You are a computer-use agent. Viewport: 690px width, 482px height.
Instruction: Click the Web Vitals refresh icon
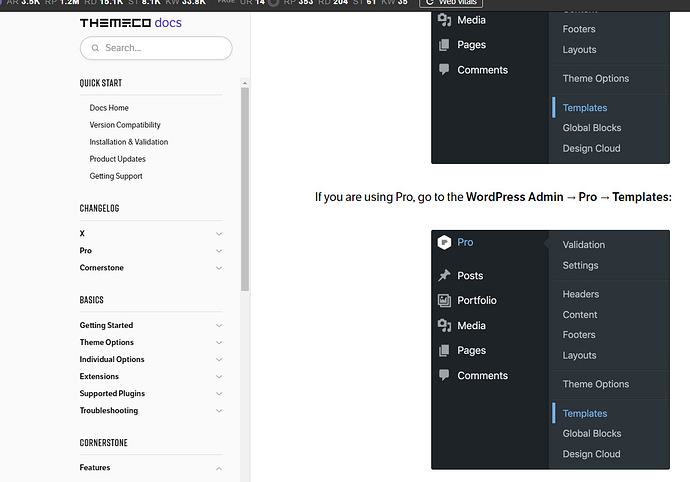[x=430, y=3]
